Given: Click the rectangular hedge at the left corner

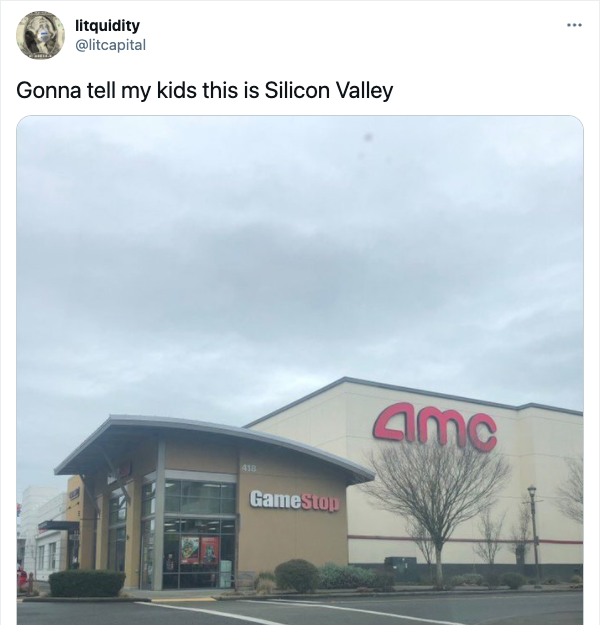Looking at the screenshot, I should pyautogui.click(x=87, y=584).
